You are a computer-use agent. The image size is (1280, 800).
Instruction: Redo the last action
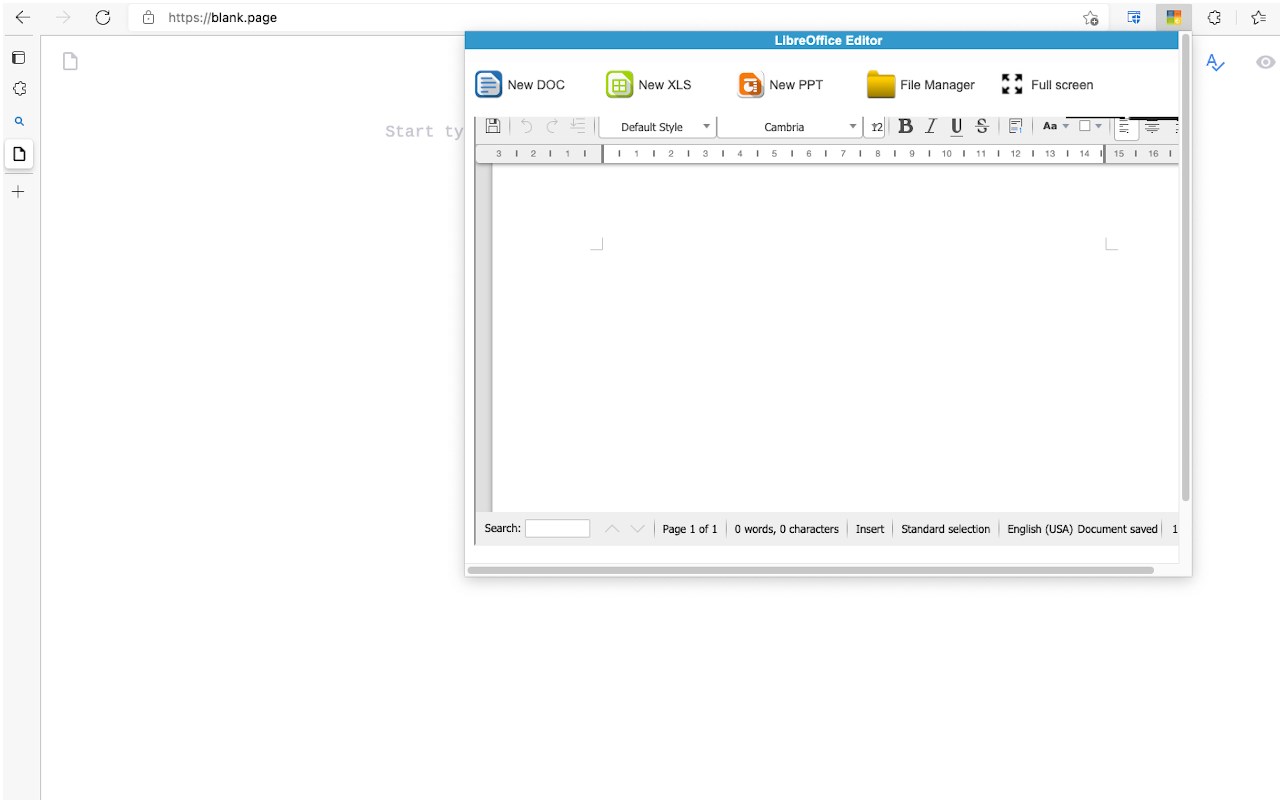point(552,126)
